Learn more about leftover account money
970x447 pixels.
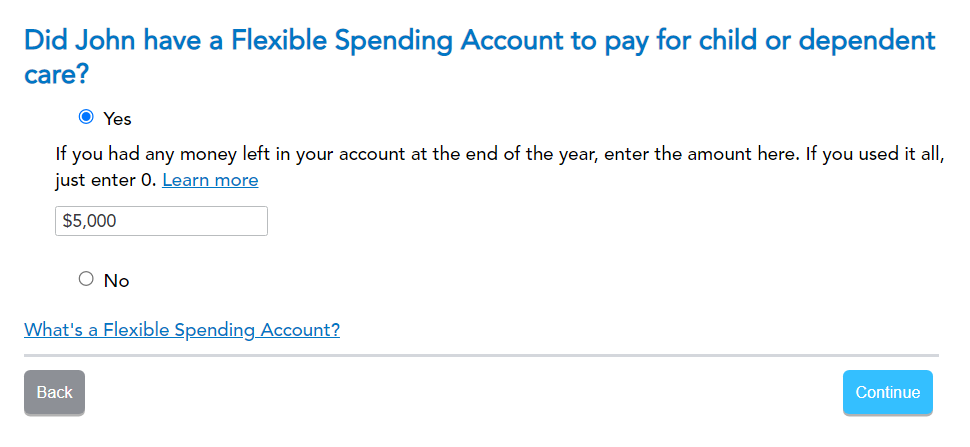point(210,180)
